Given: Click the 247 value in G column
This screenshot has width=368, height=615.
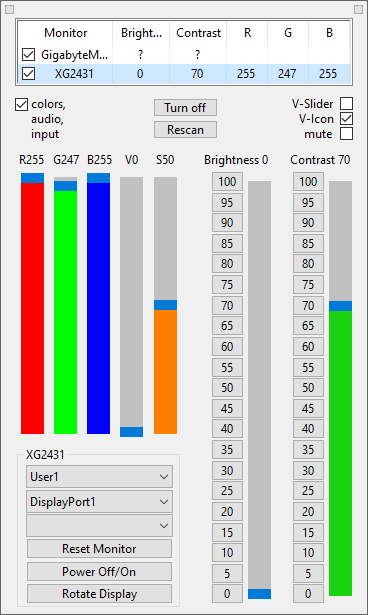Looking at the screenshot, I should [287, 74].
